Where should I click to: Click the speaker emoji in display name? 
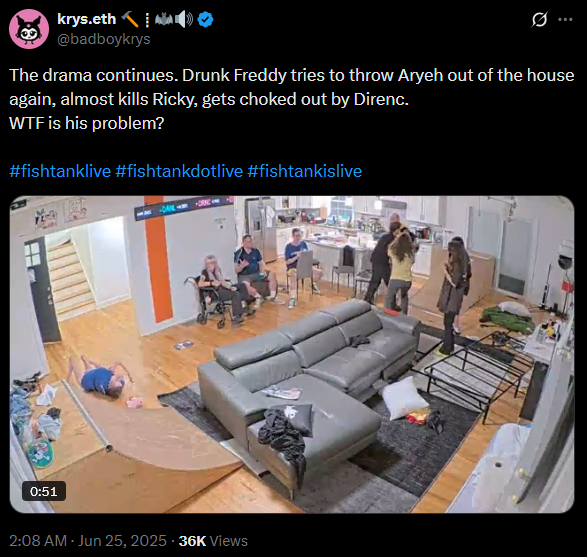pos(184,19)
